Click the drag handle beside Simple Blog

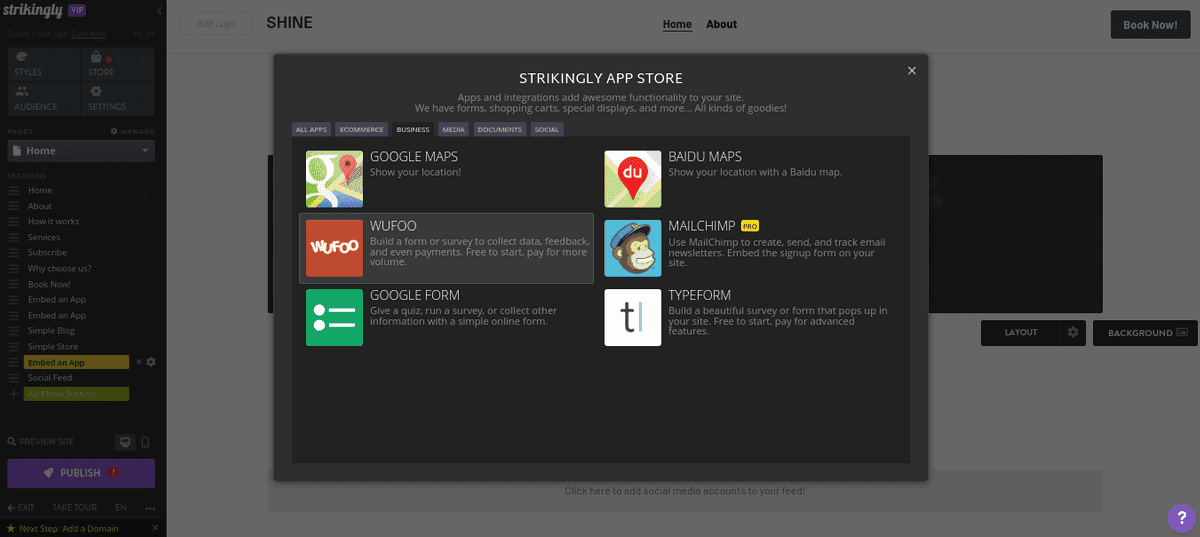coord(14,331)
